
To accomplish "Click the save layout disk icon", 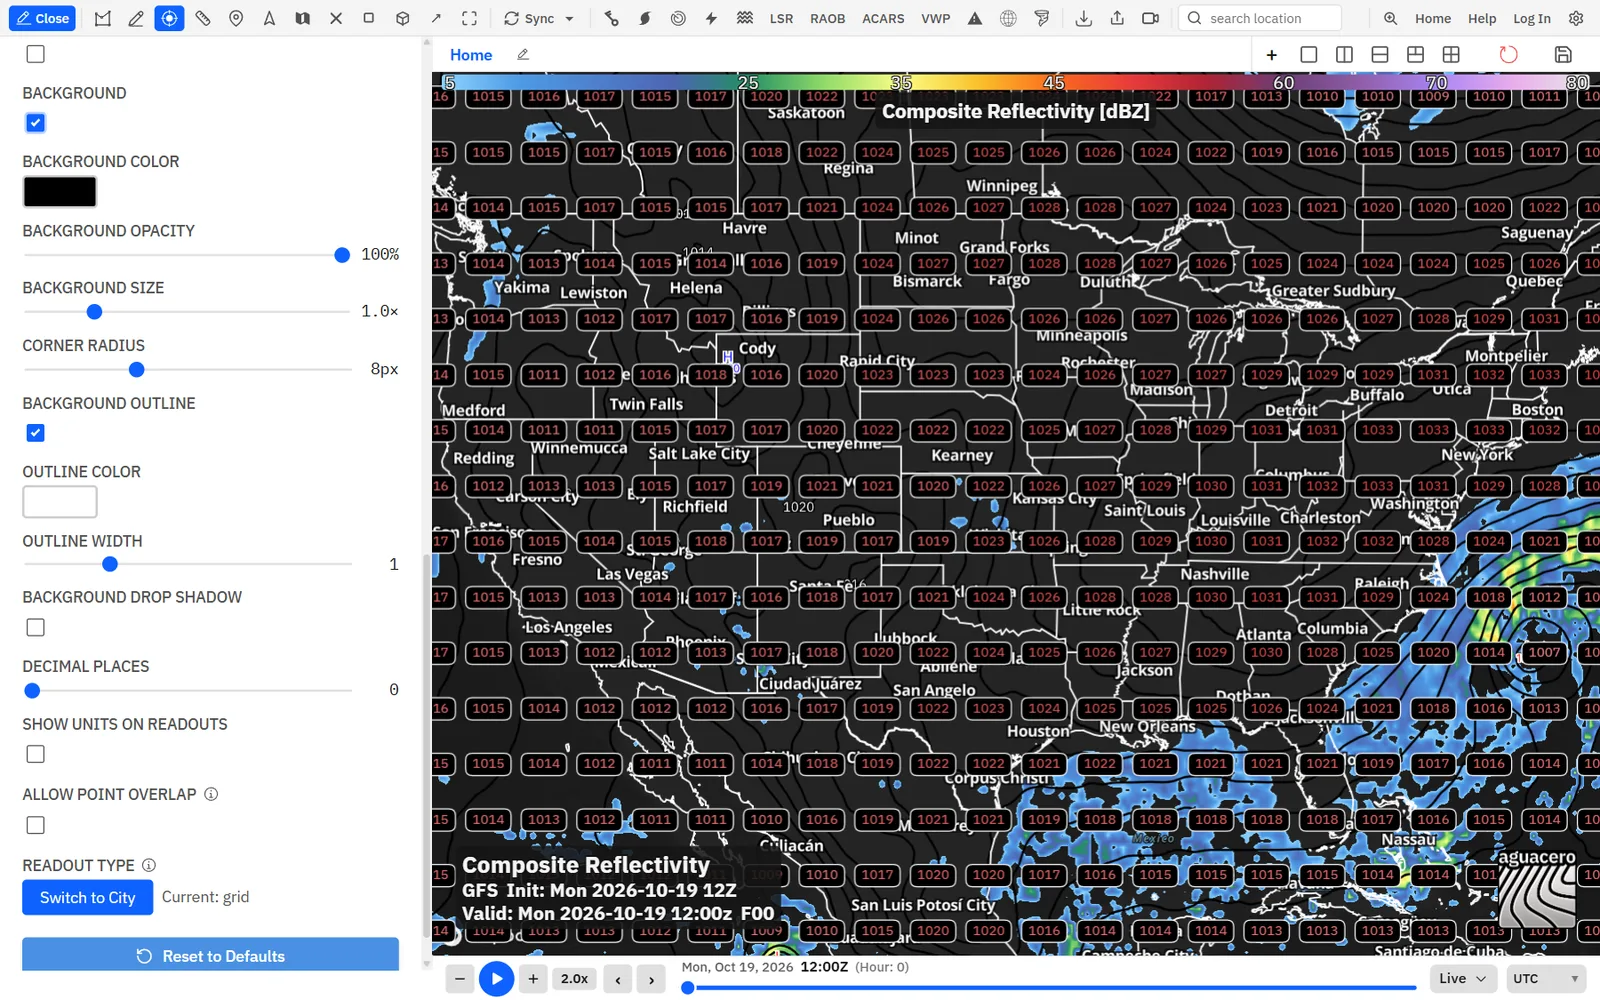I will click(1563, 55).
